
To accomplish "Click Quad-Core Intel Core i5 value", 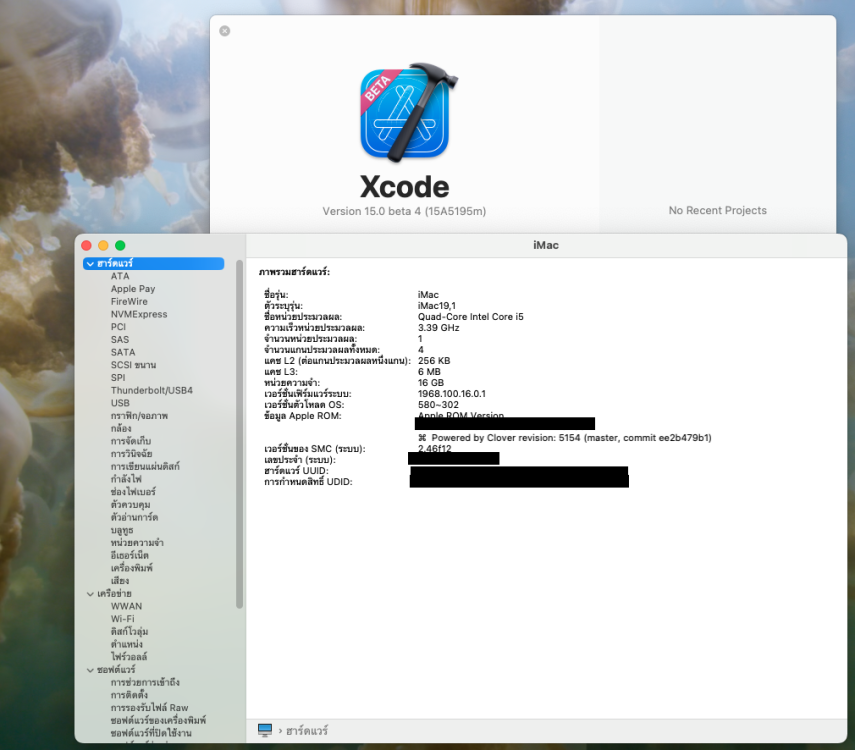I will pyautogui.click(x=471, y=316).
